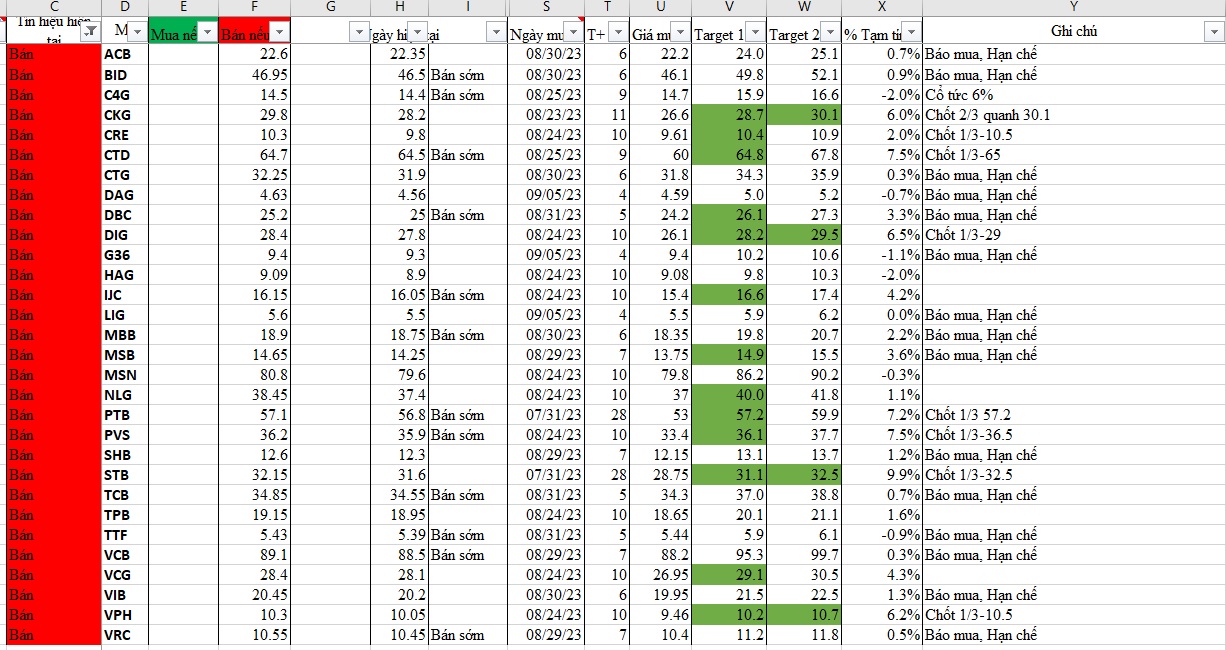
Task: Click green Target 2 cell 10.7 for VPH
Action: [804, 615]
